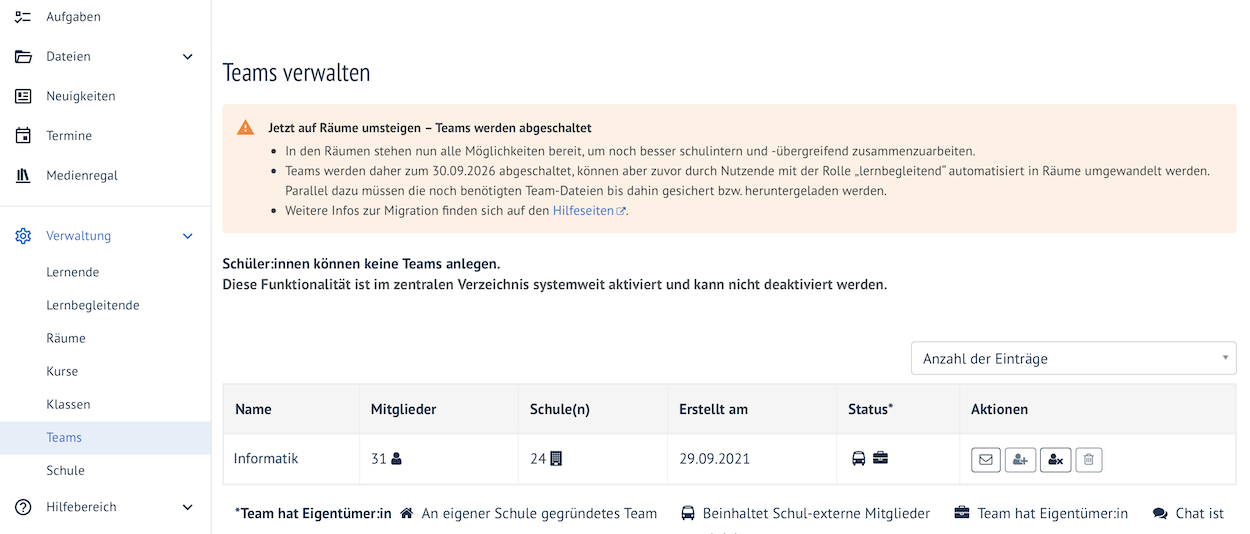This screenshot has width=1250, height=534.
Task: Select Räume in the sidebar
Action: pyautogui.click(x=66, y=338)
